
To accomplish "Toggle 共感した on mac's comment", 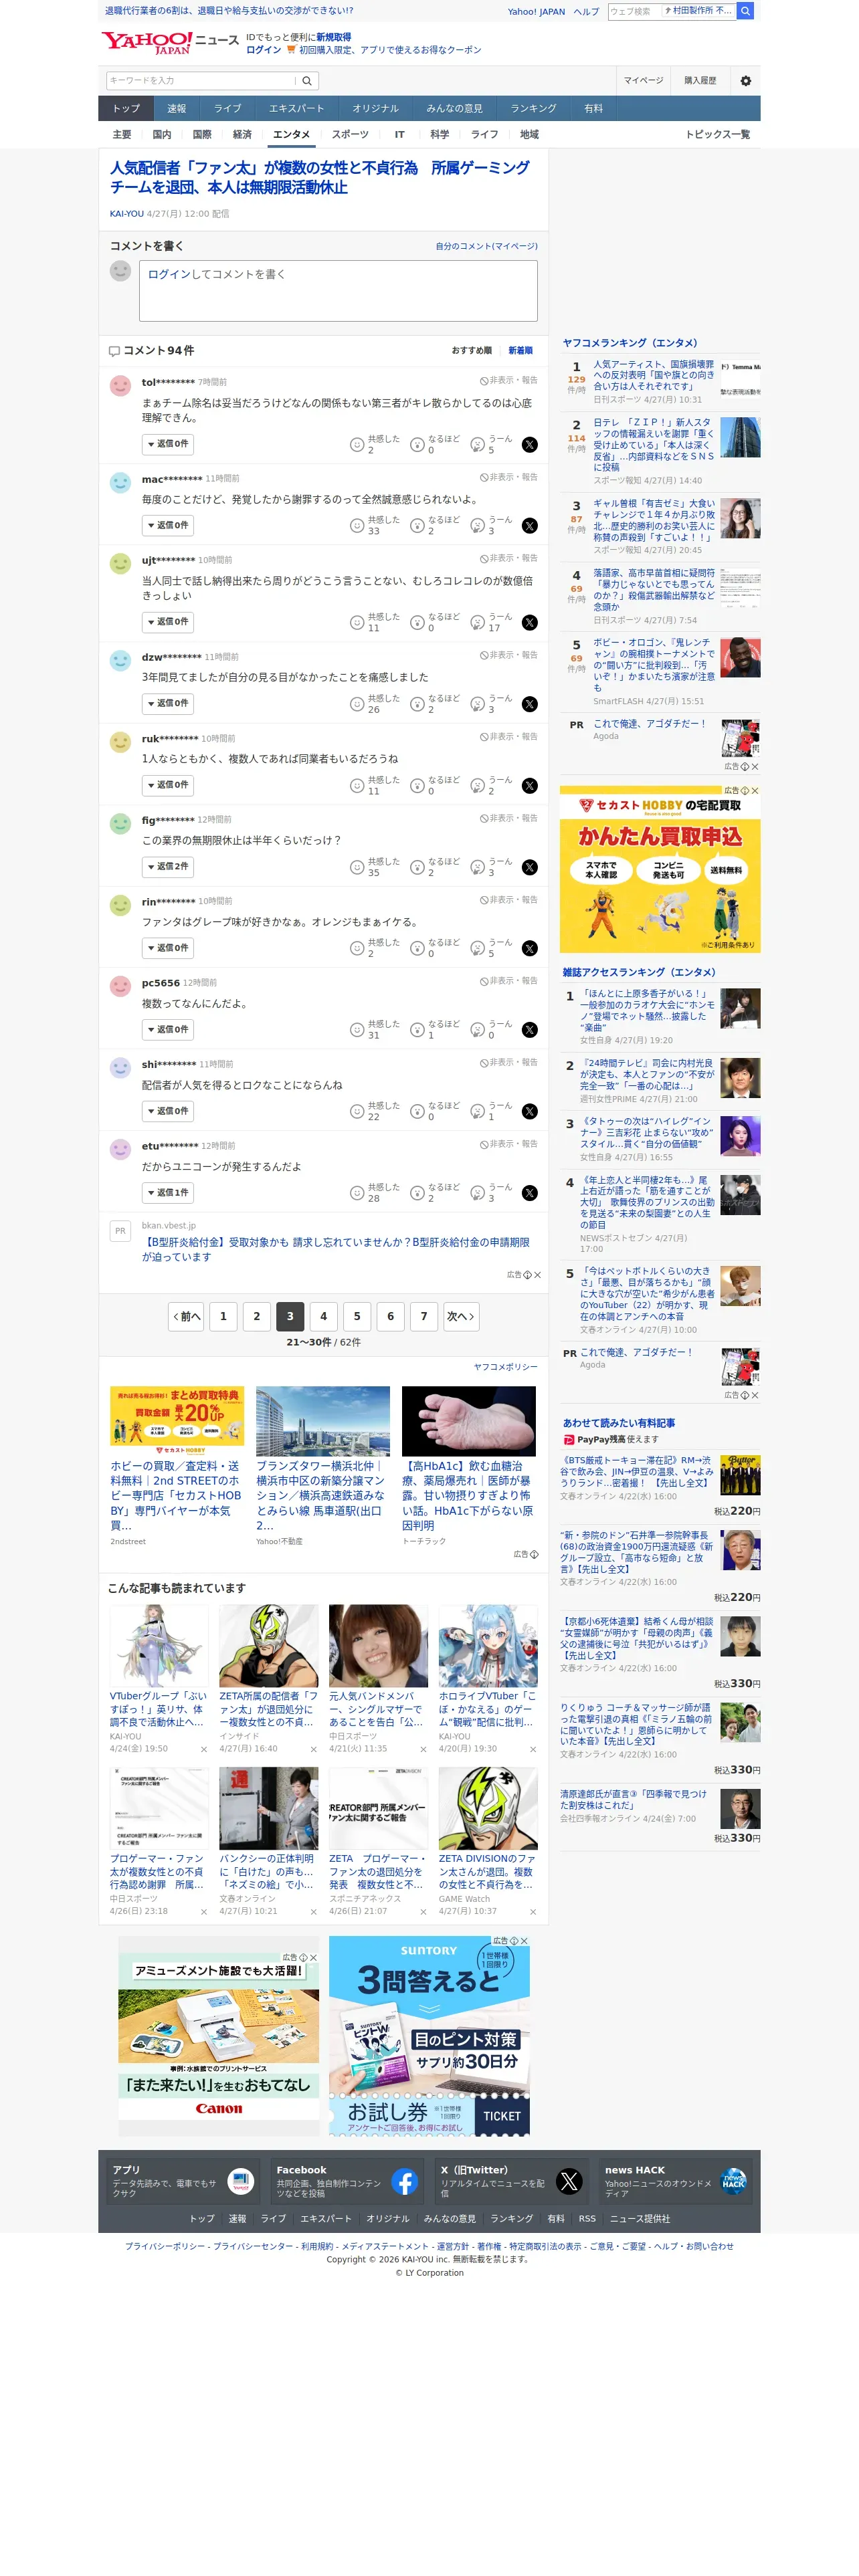I will pyautogui.click(x=375, y=526).
